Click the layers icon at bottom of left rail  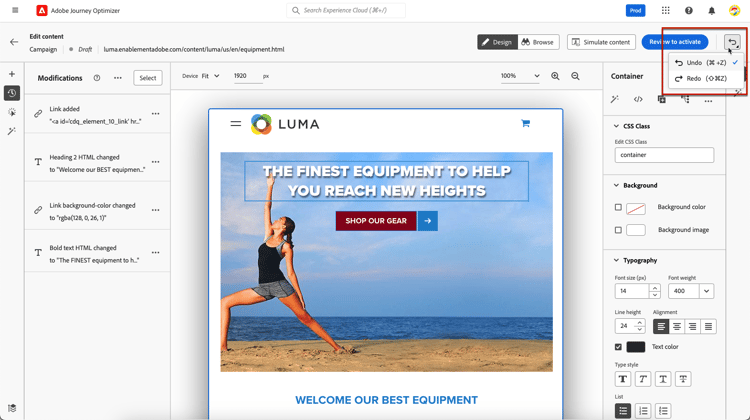12,408
